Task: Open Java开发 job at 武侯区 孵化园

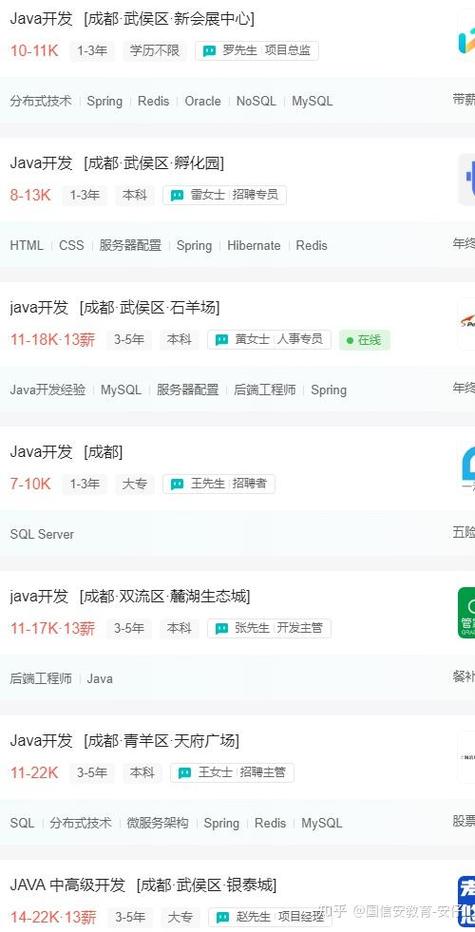Action: 117,163
